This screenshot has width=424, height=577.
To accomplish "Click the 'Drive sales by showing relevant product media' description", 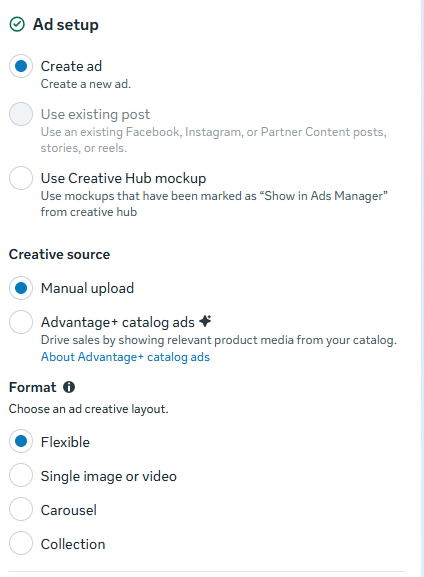I will (219, 340).
